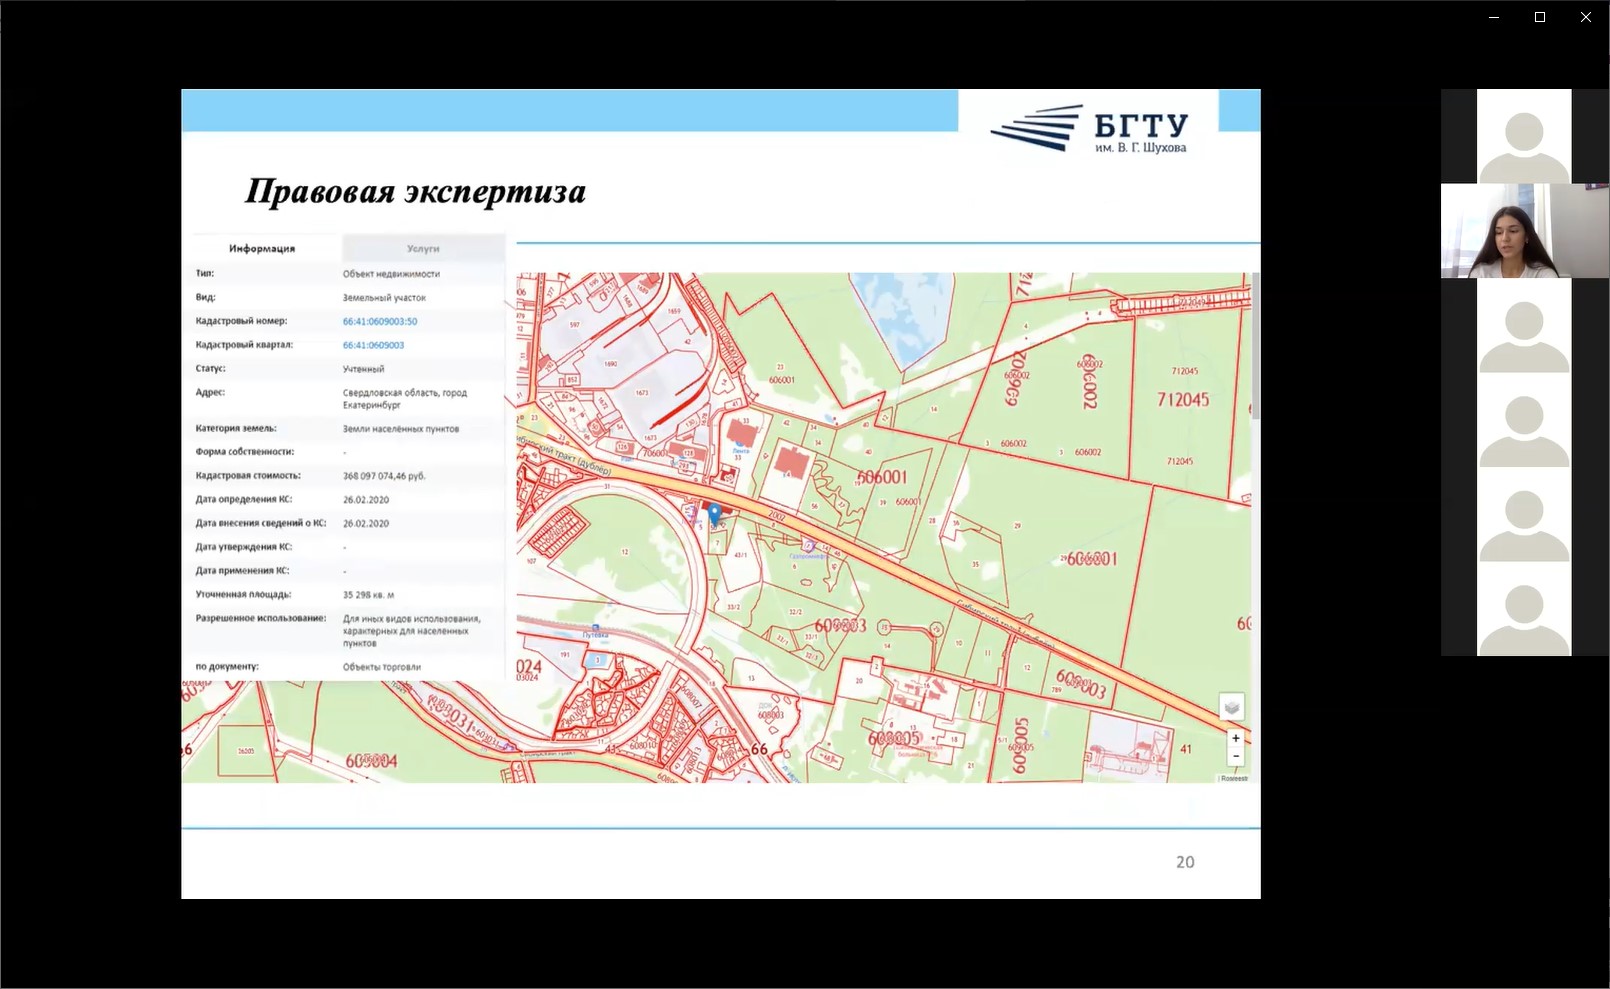
Task: Select the last participant avatar tile
Action: pyautogui.click(x=1524, y=609)
